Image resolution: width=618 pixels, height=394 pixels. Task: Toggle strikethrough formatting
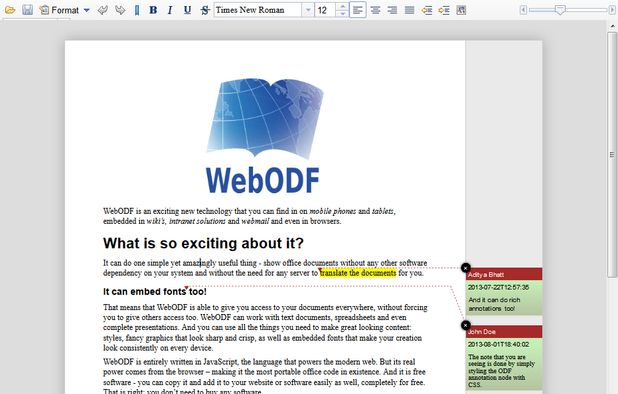point(204,10)
